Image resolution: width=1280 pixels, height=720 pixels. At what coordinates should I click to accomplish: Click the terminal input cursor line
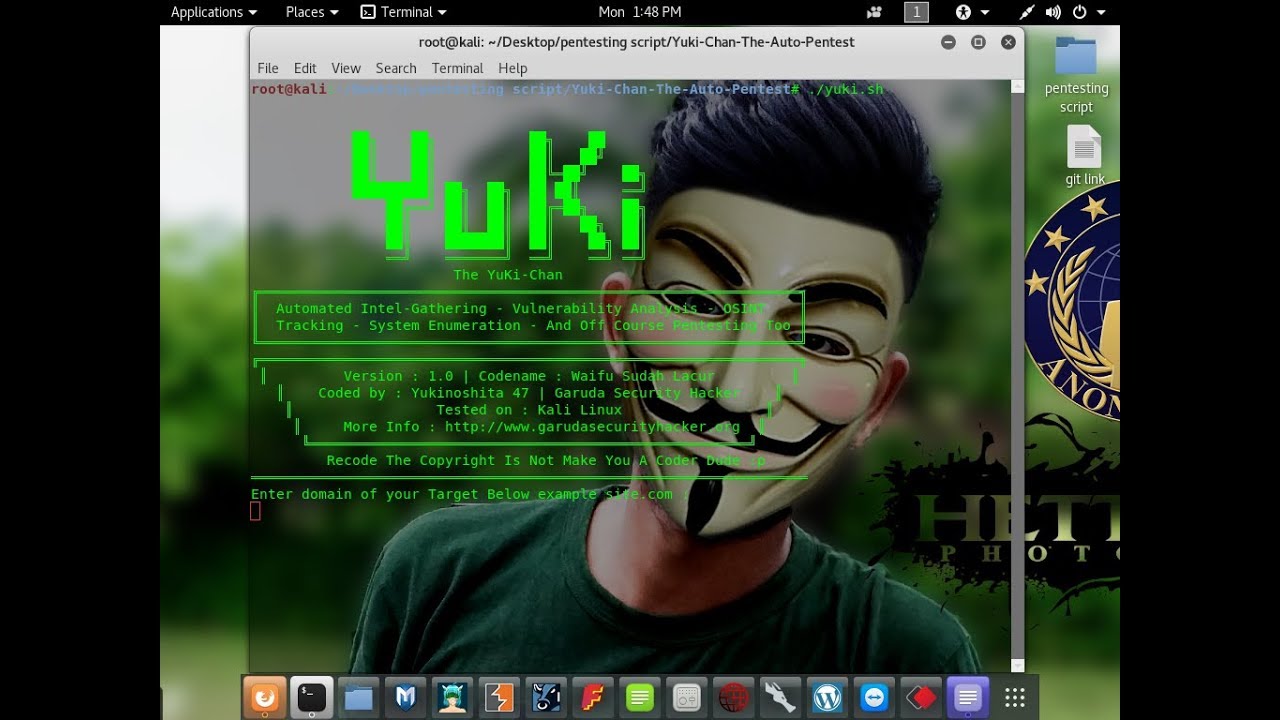(255, 511)
